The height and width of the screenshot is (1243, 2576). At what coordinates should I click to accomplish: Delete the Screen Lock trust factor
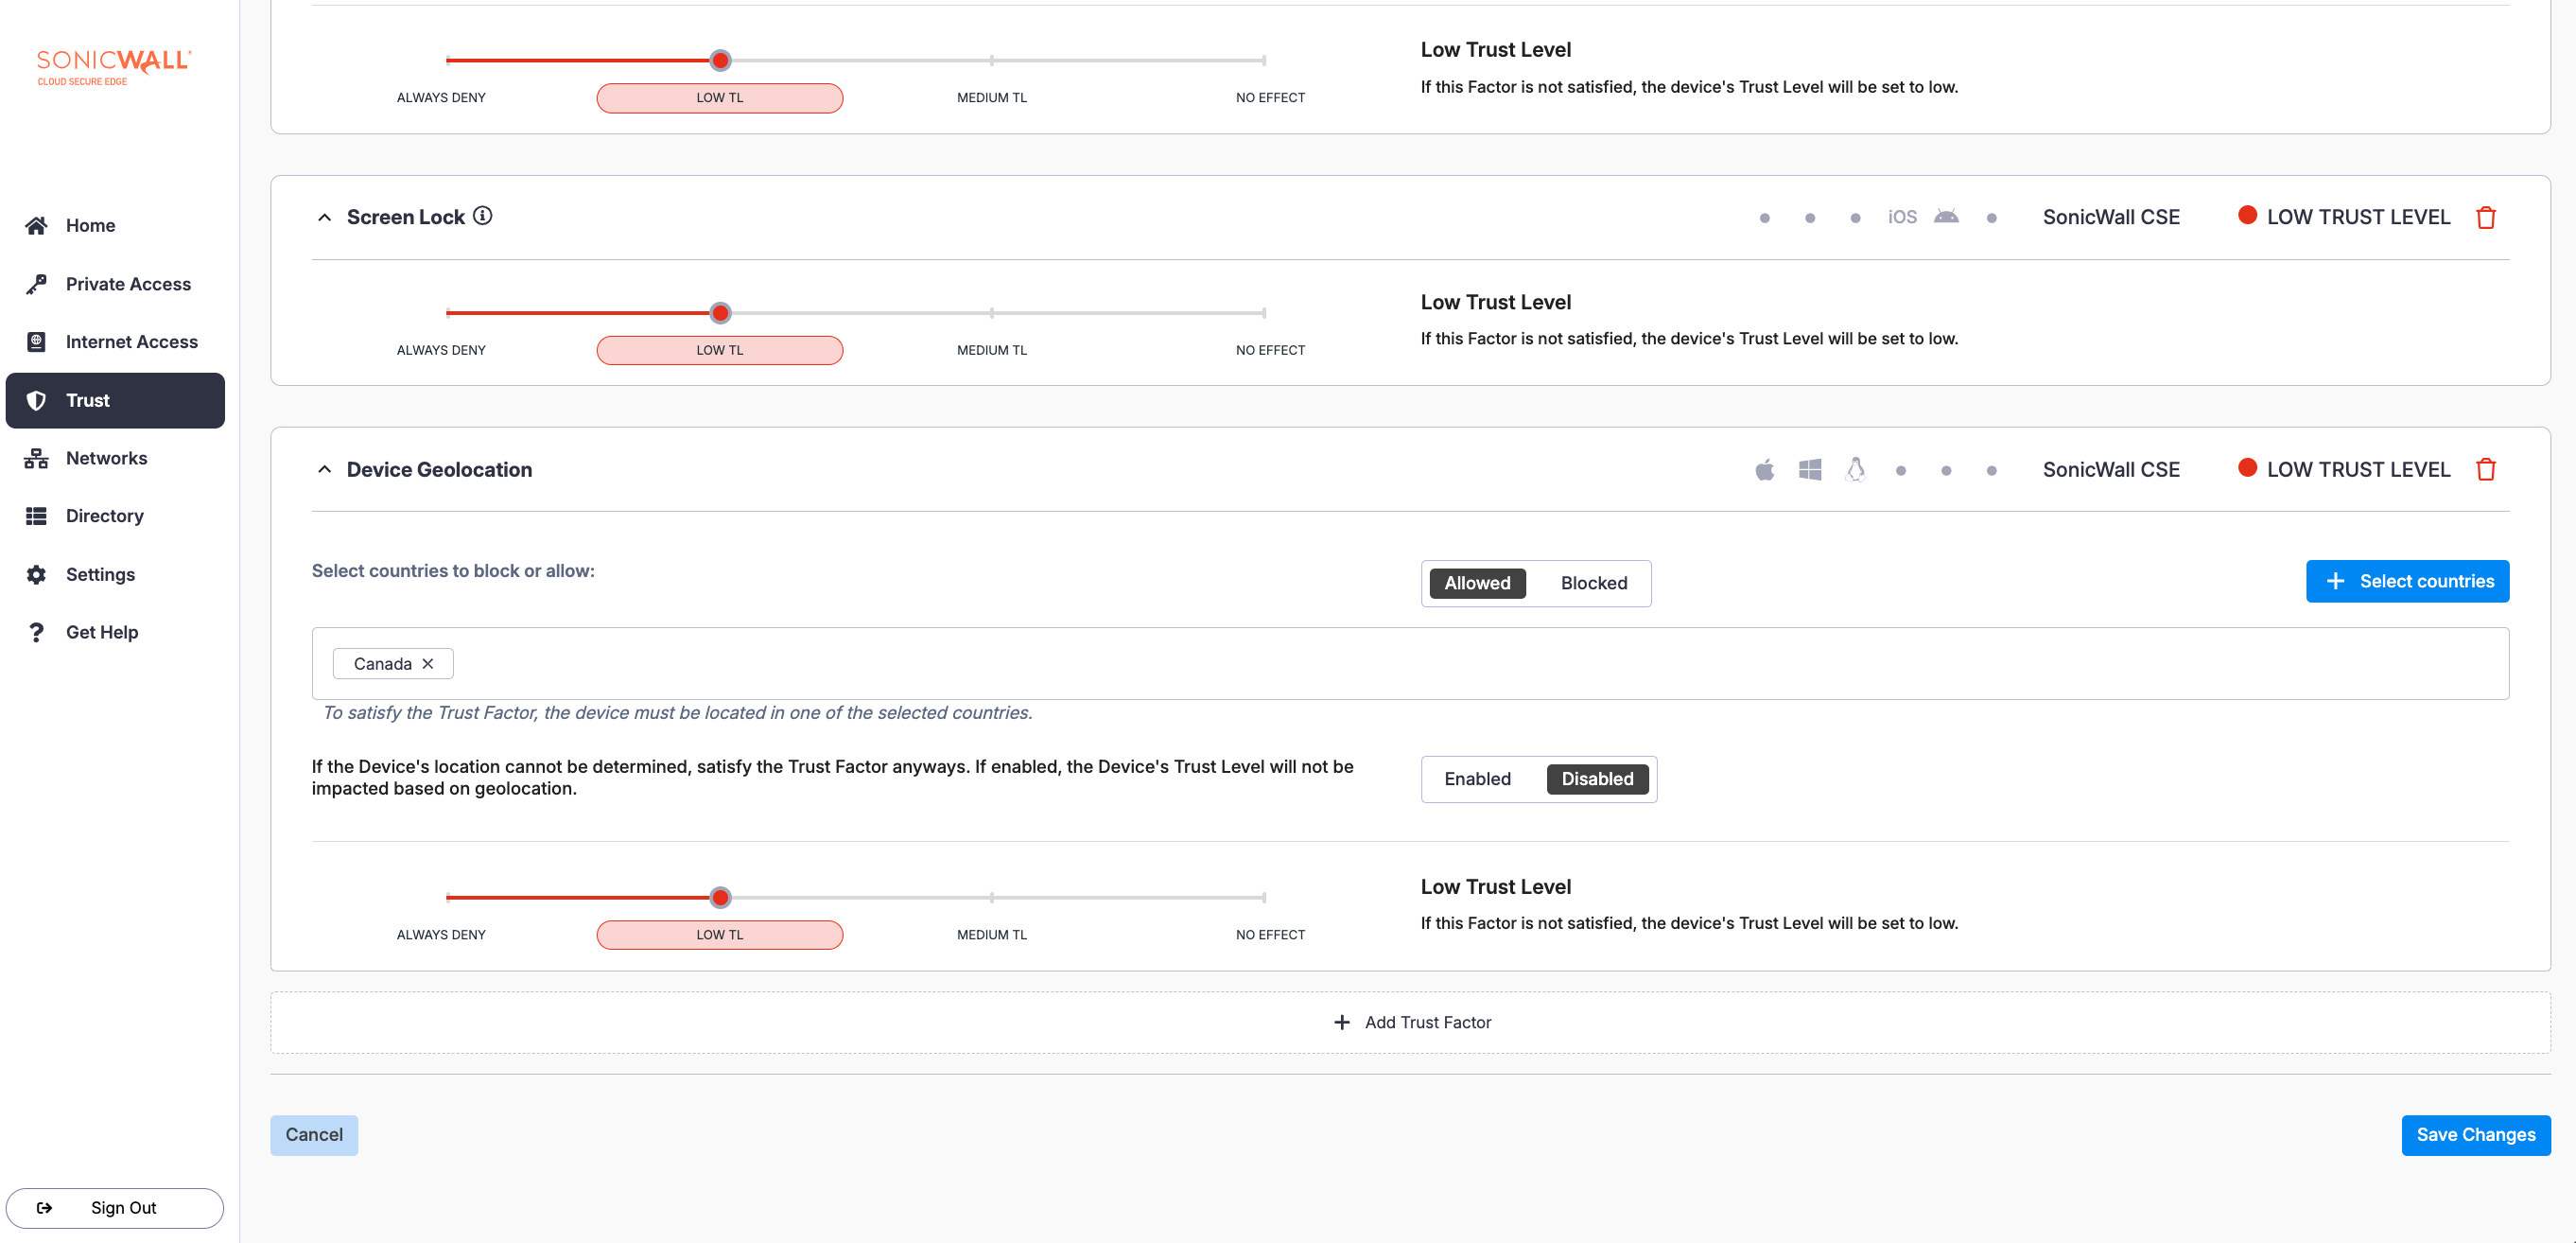pos(2485,217)
